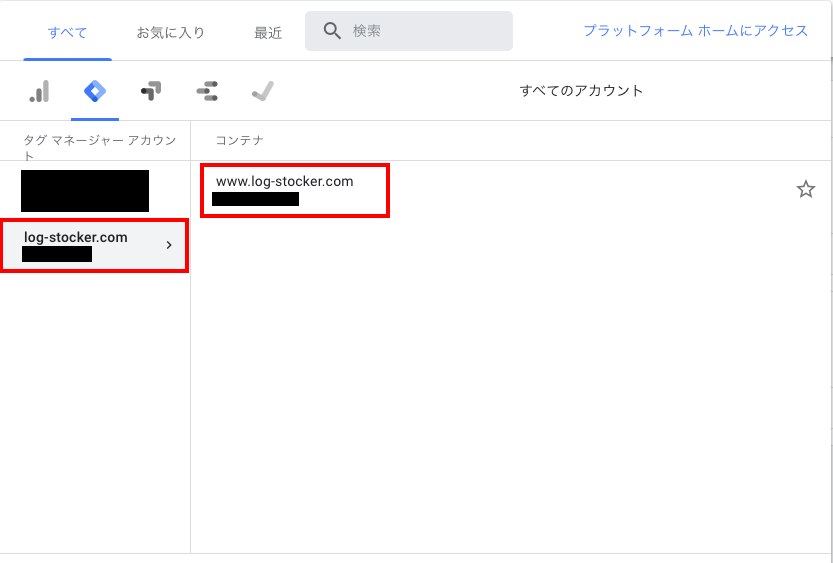Open the お気に入り tab
The width and height of the screenshot is (833, 563).
point(171,32)
